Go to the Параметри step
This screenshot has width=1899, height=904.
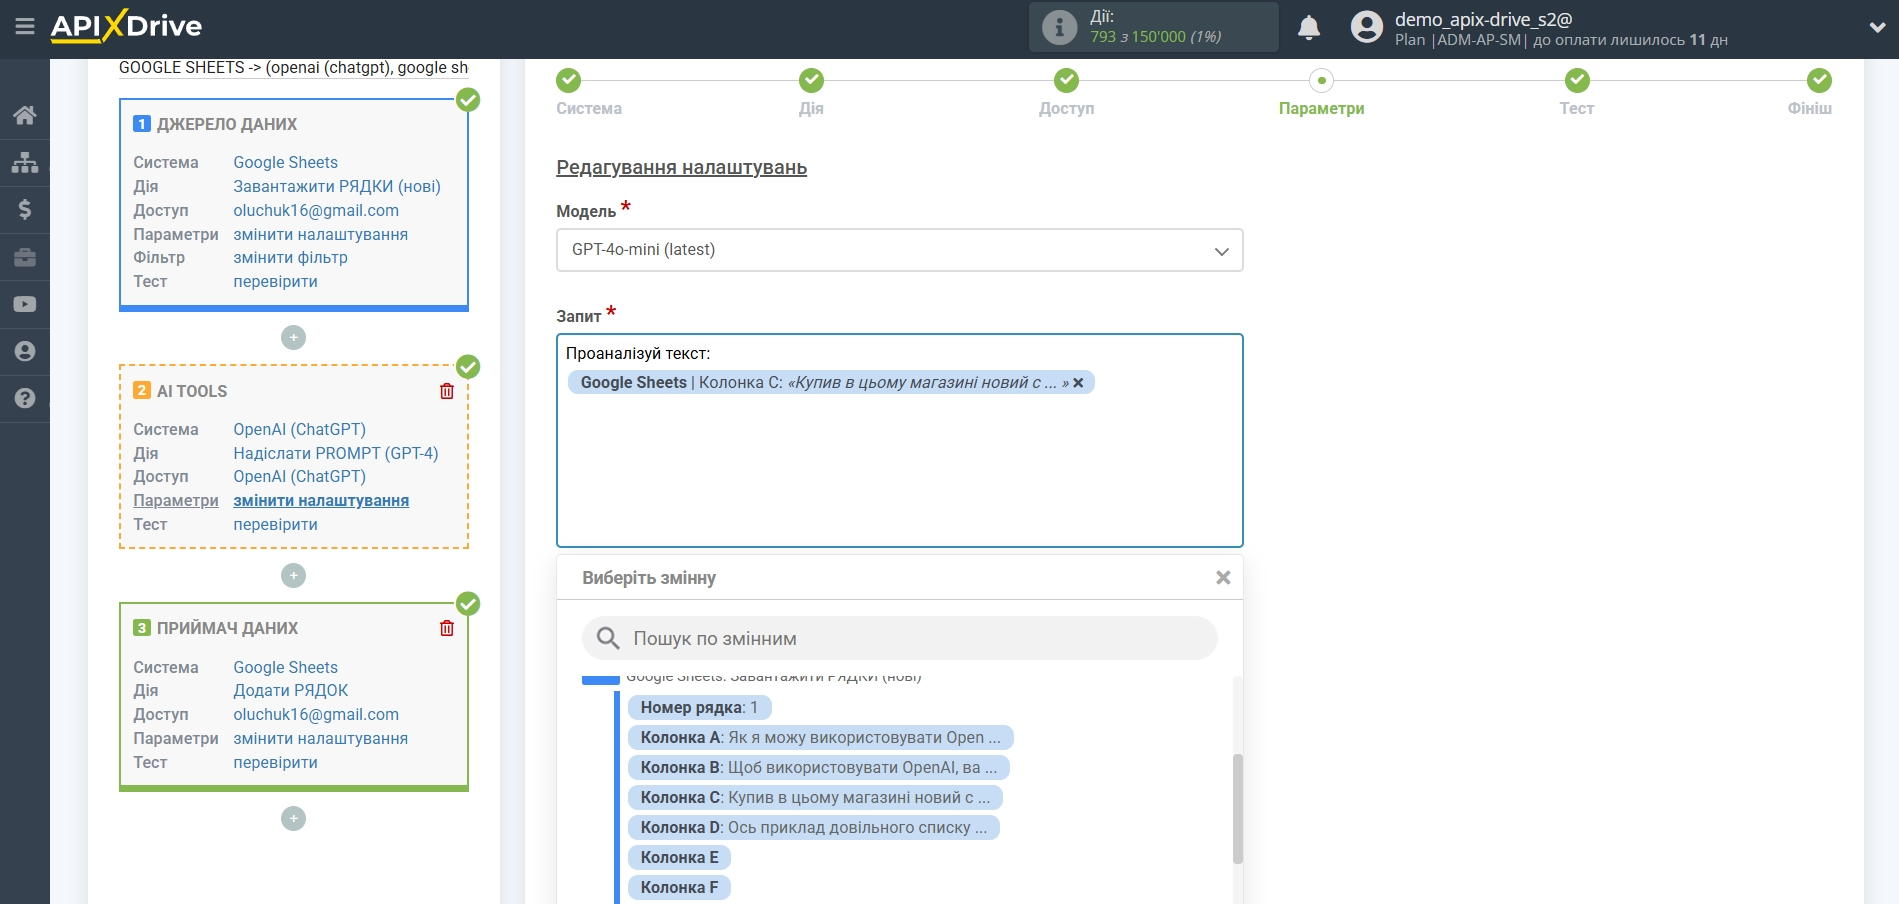1321,92
